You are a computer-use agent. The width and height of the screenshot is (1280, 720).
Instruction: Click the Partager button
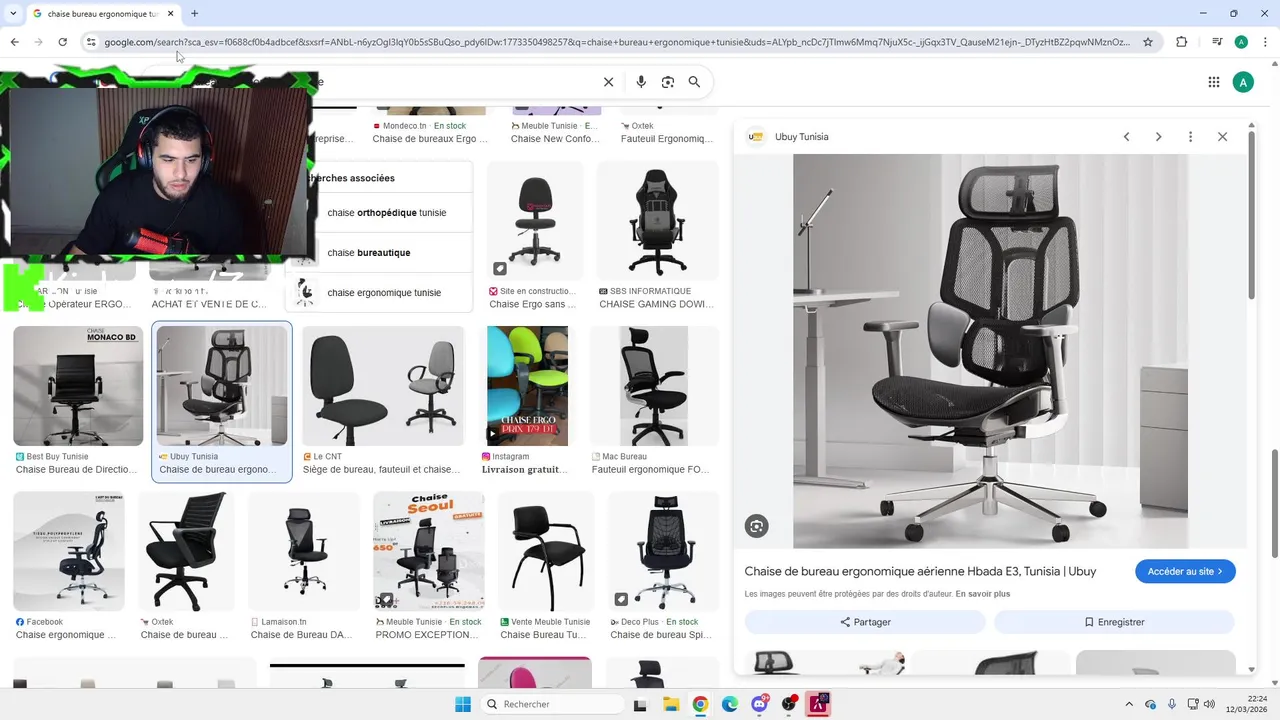[865, 622]
